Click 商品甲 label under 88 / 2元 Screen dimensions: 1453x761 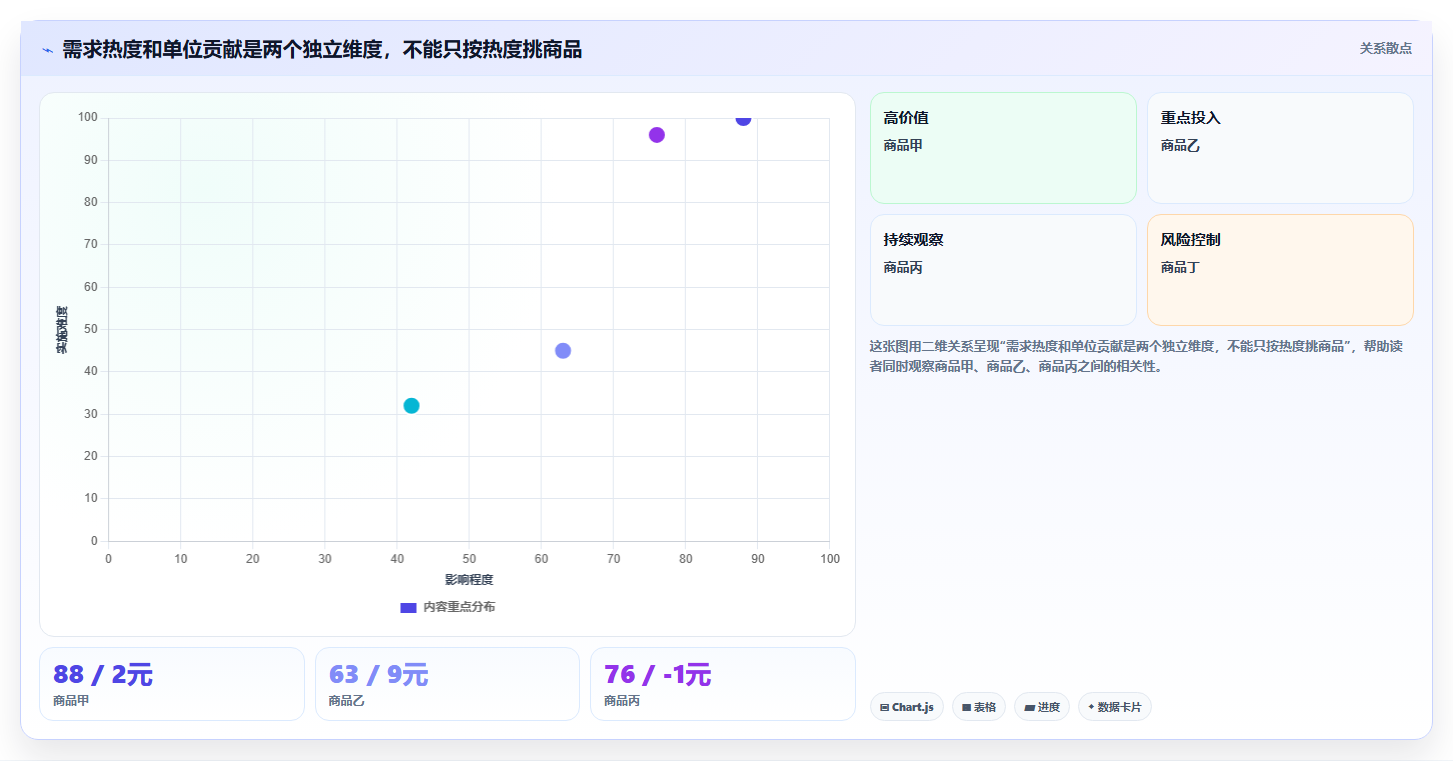pos(71,701)
